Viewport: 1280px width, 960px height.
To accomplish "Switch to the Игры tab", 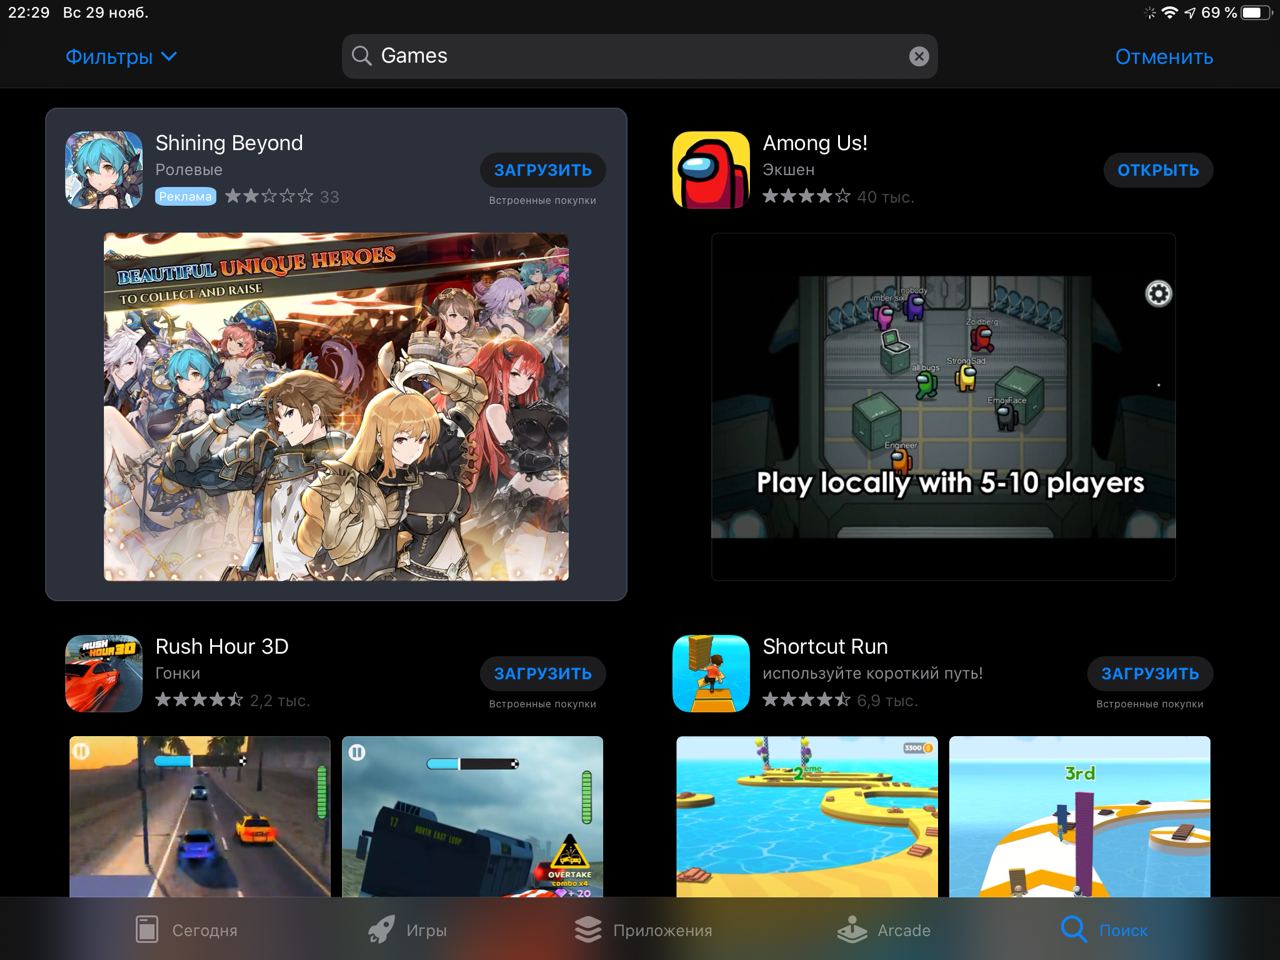I will click(407, 930).
